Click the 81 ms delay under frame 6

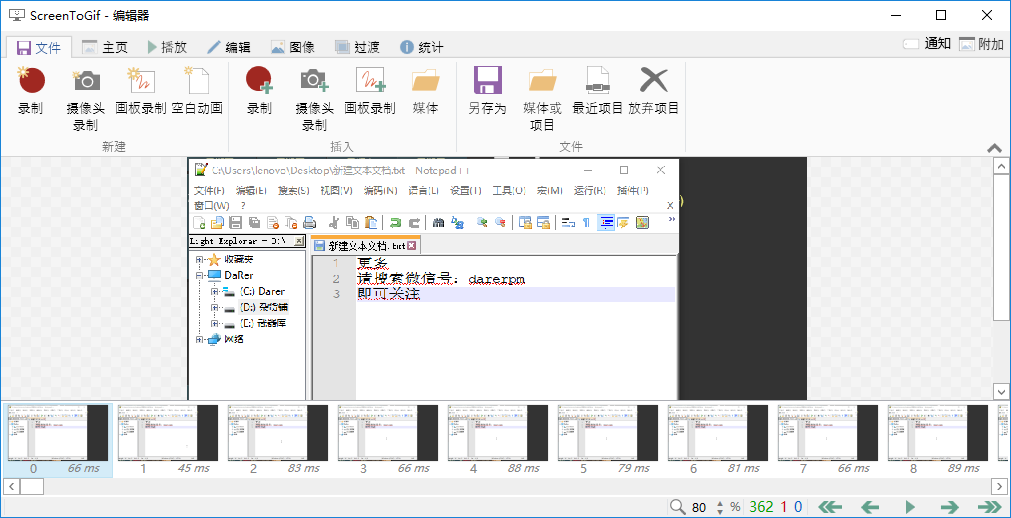[744, 468]
